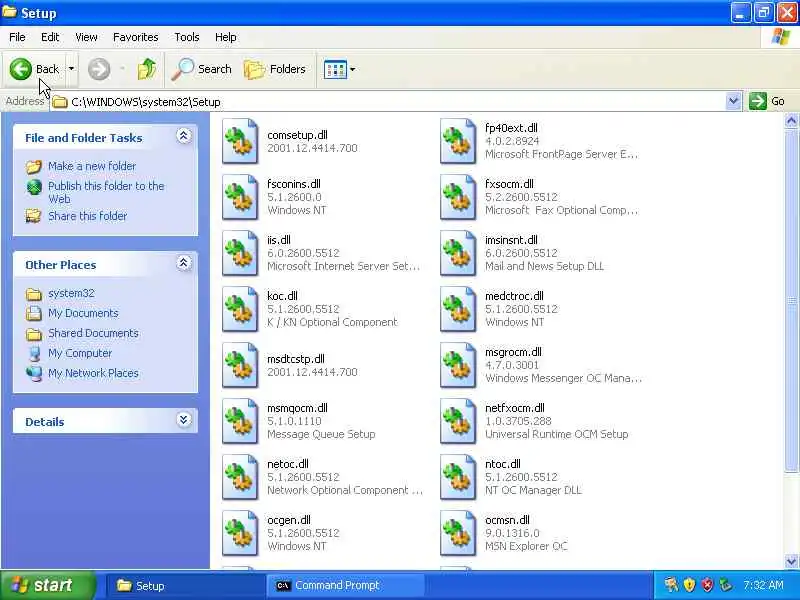
Task: Open the Search pane from toolbar
Action: pos(201,69)
